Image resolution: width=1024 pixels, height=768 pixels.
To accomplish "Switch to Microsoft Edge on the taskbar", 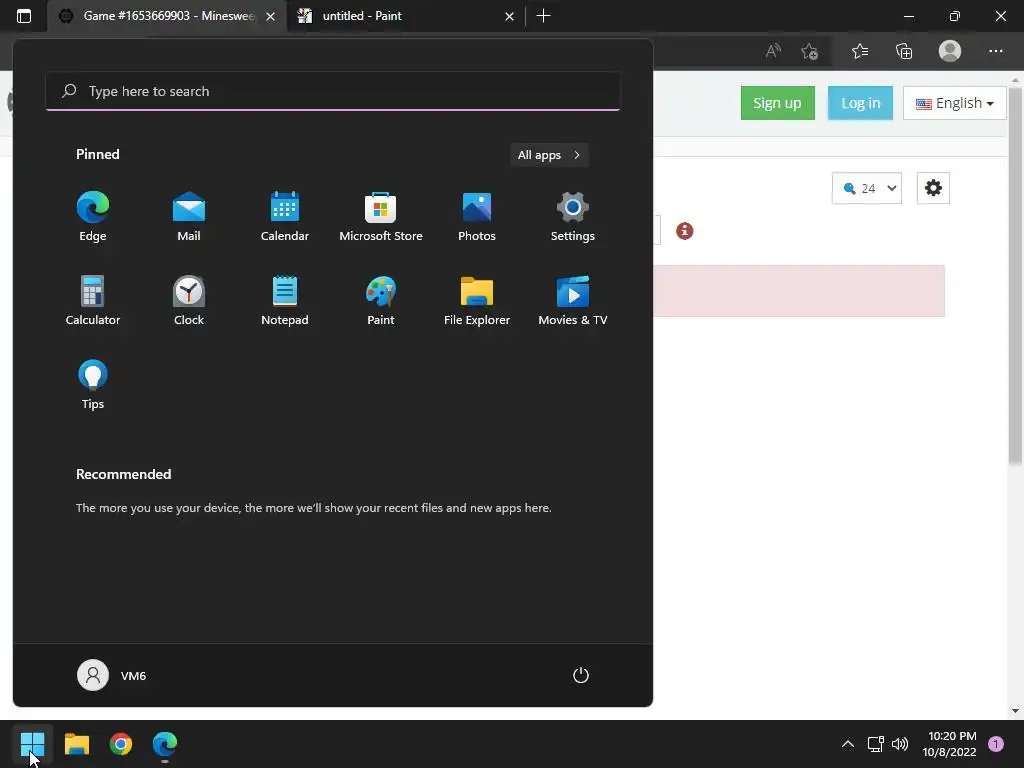I will click(x=165, y=744).
